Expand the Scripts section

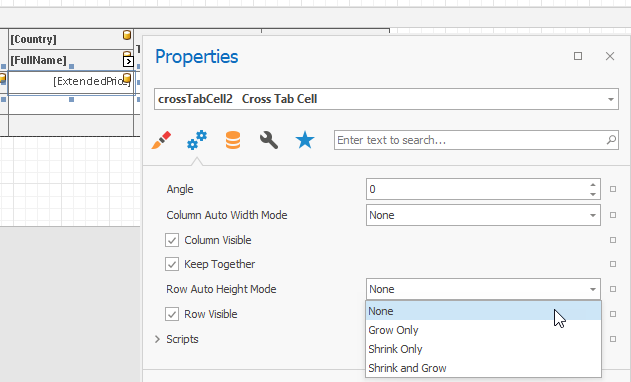[x=157, y=339]
